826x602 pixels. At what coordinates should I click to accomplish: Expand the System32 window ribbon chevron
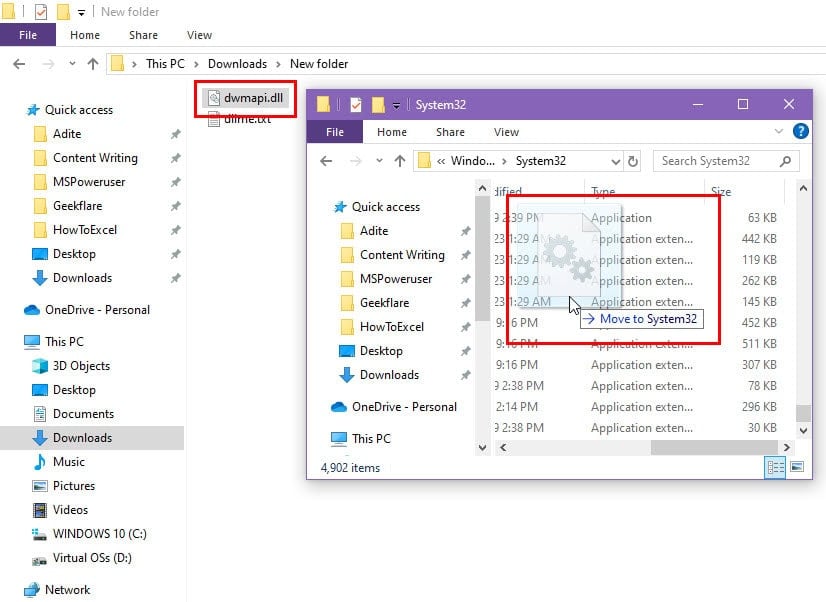[x=779, y=131]
